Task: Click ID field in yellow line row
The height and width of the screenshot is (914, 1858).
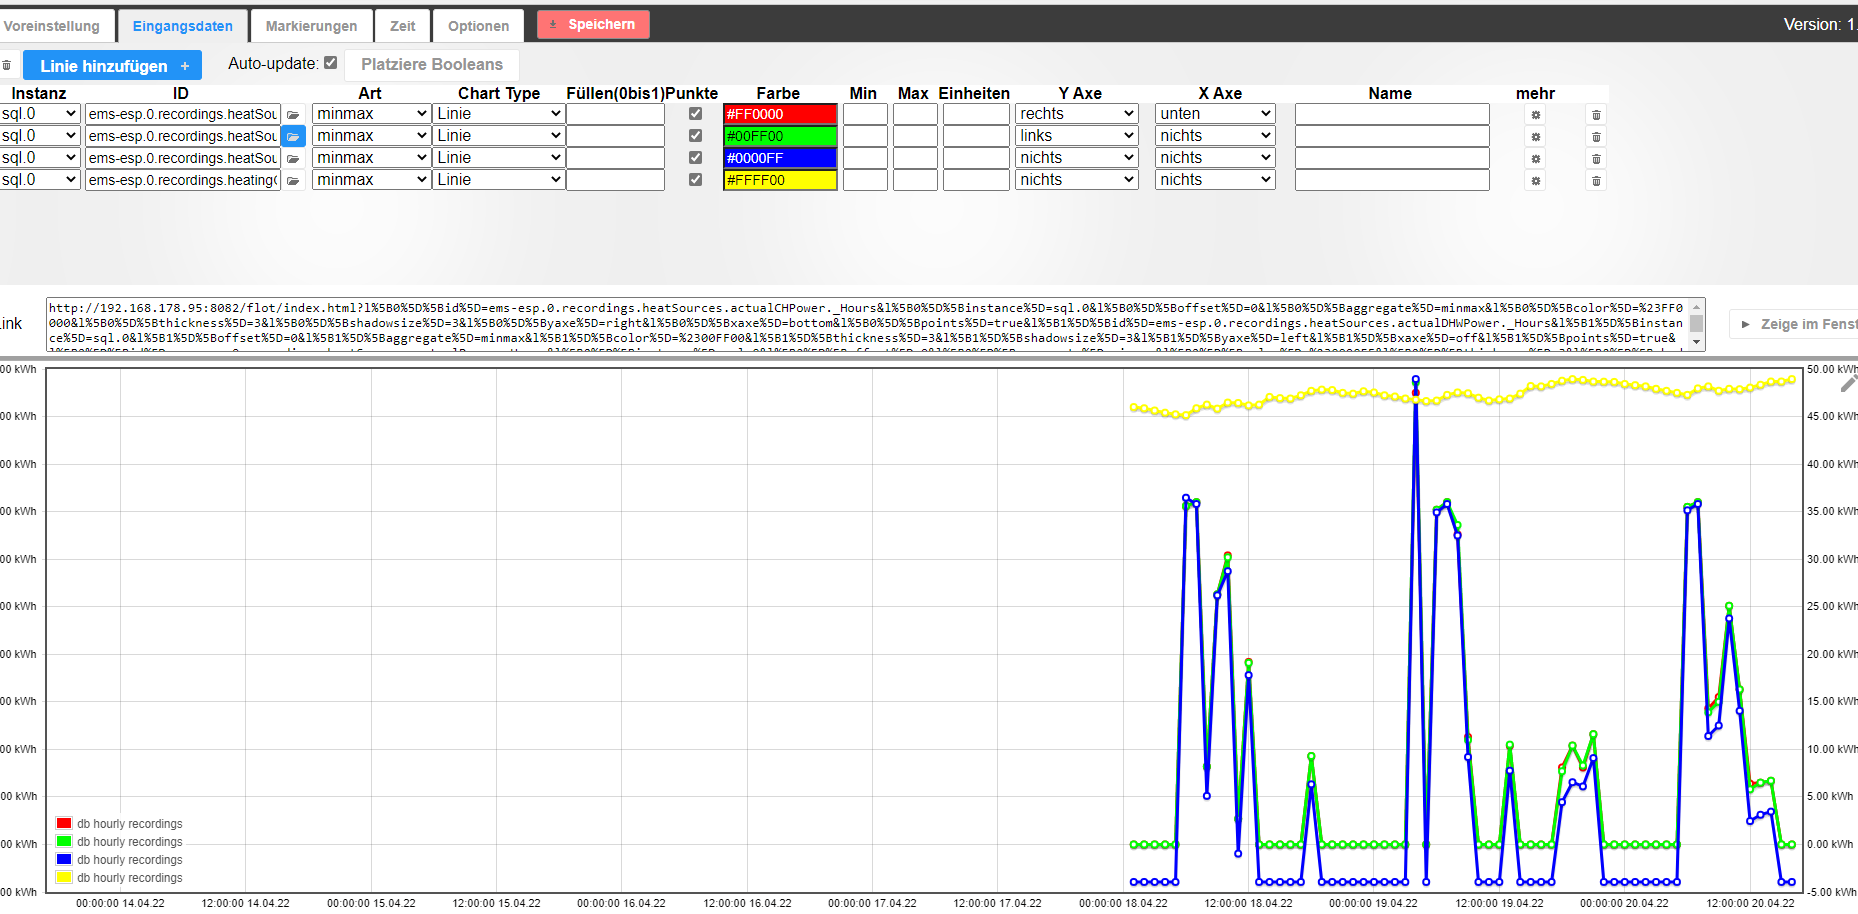Action: coord(182,180)
